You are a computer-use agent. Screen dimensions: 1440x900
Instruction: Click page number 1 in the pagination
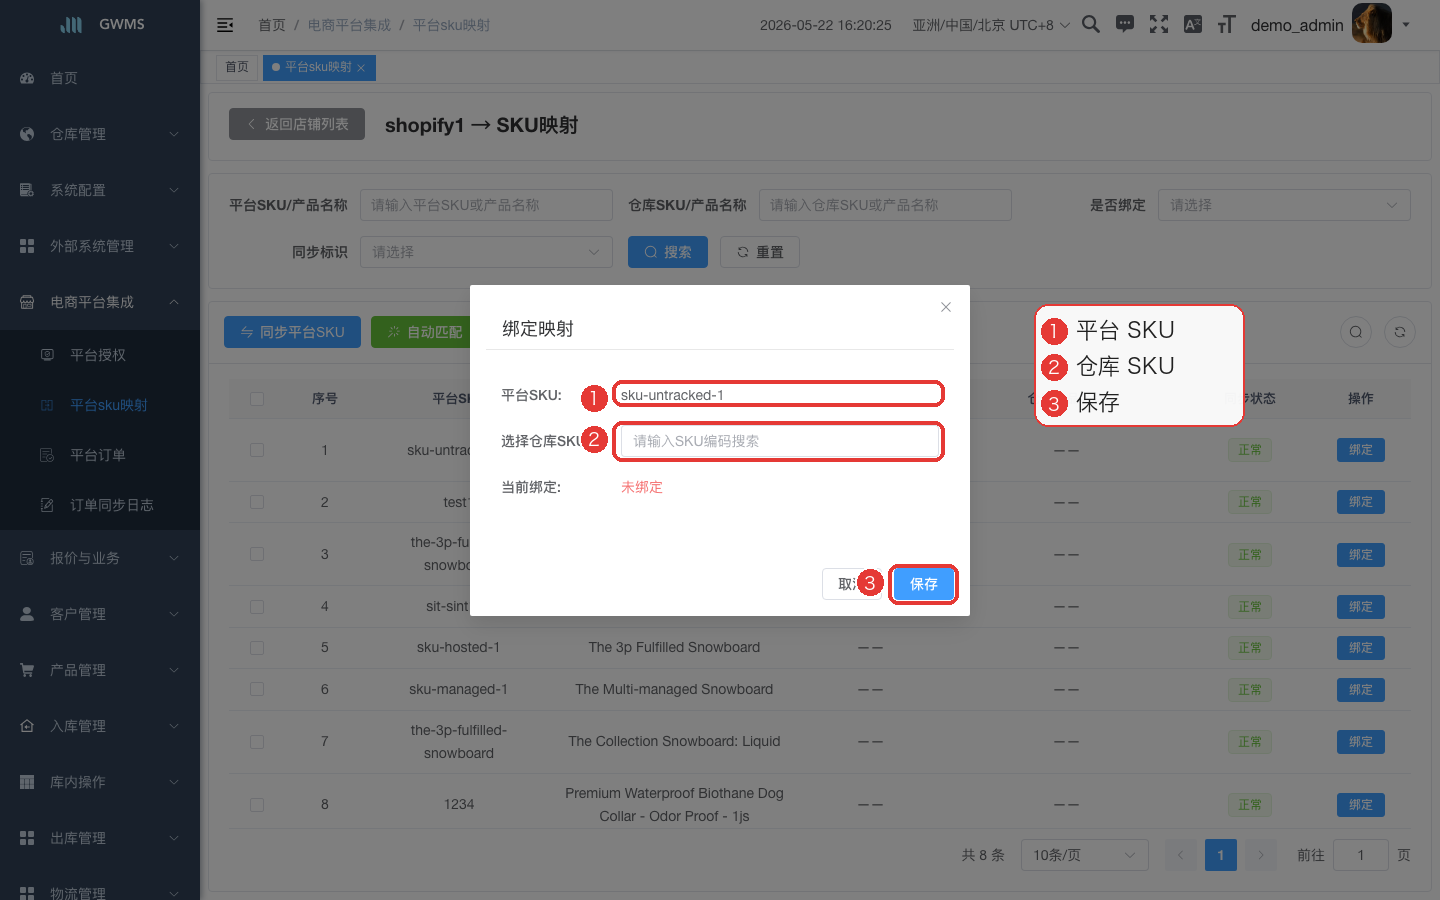(x=1220, y=855)
